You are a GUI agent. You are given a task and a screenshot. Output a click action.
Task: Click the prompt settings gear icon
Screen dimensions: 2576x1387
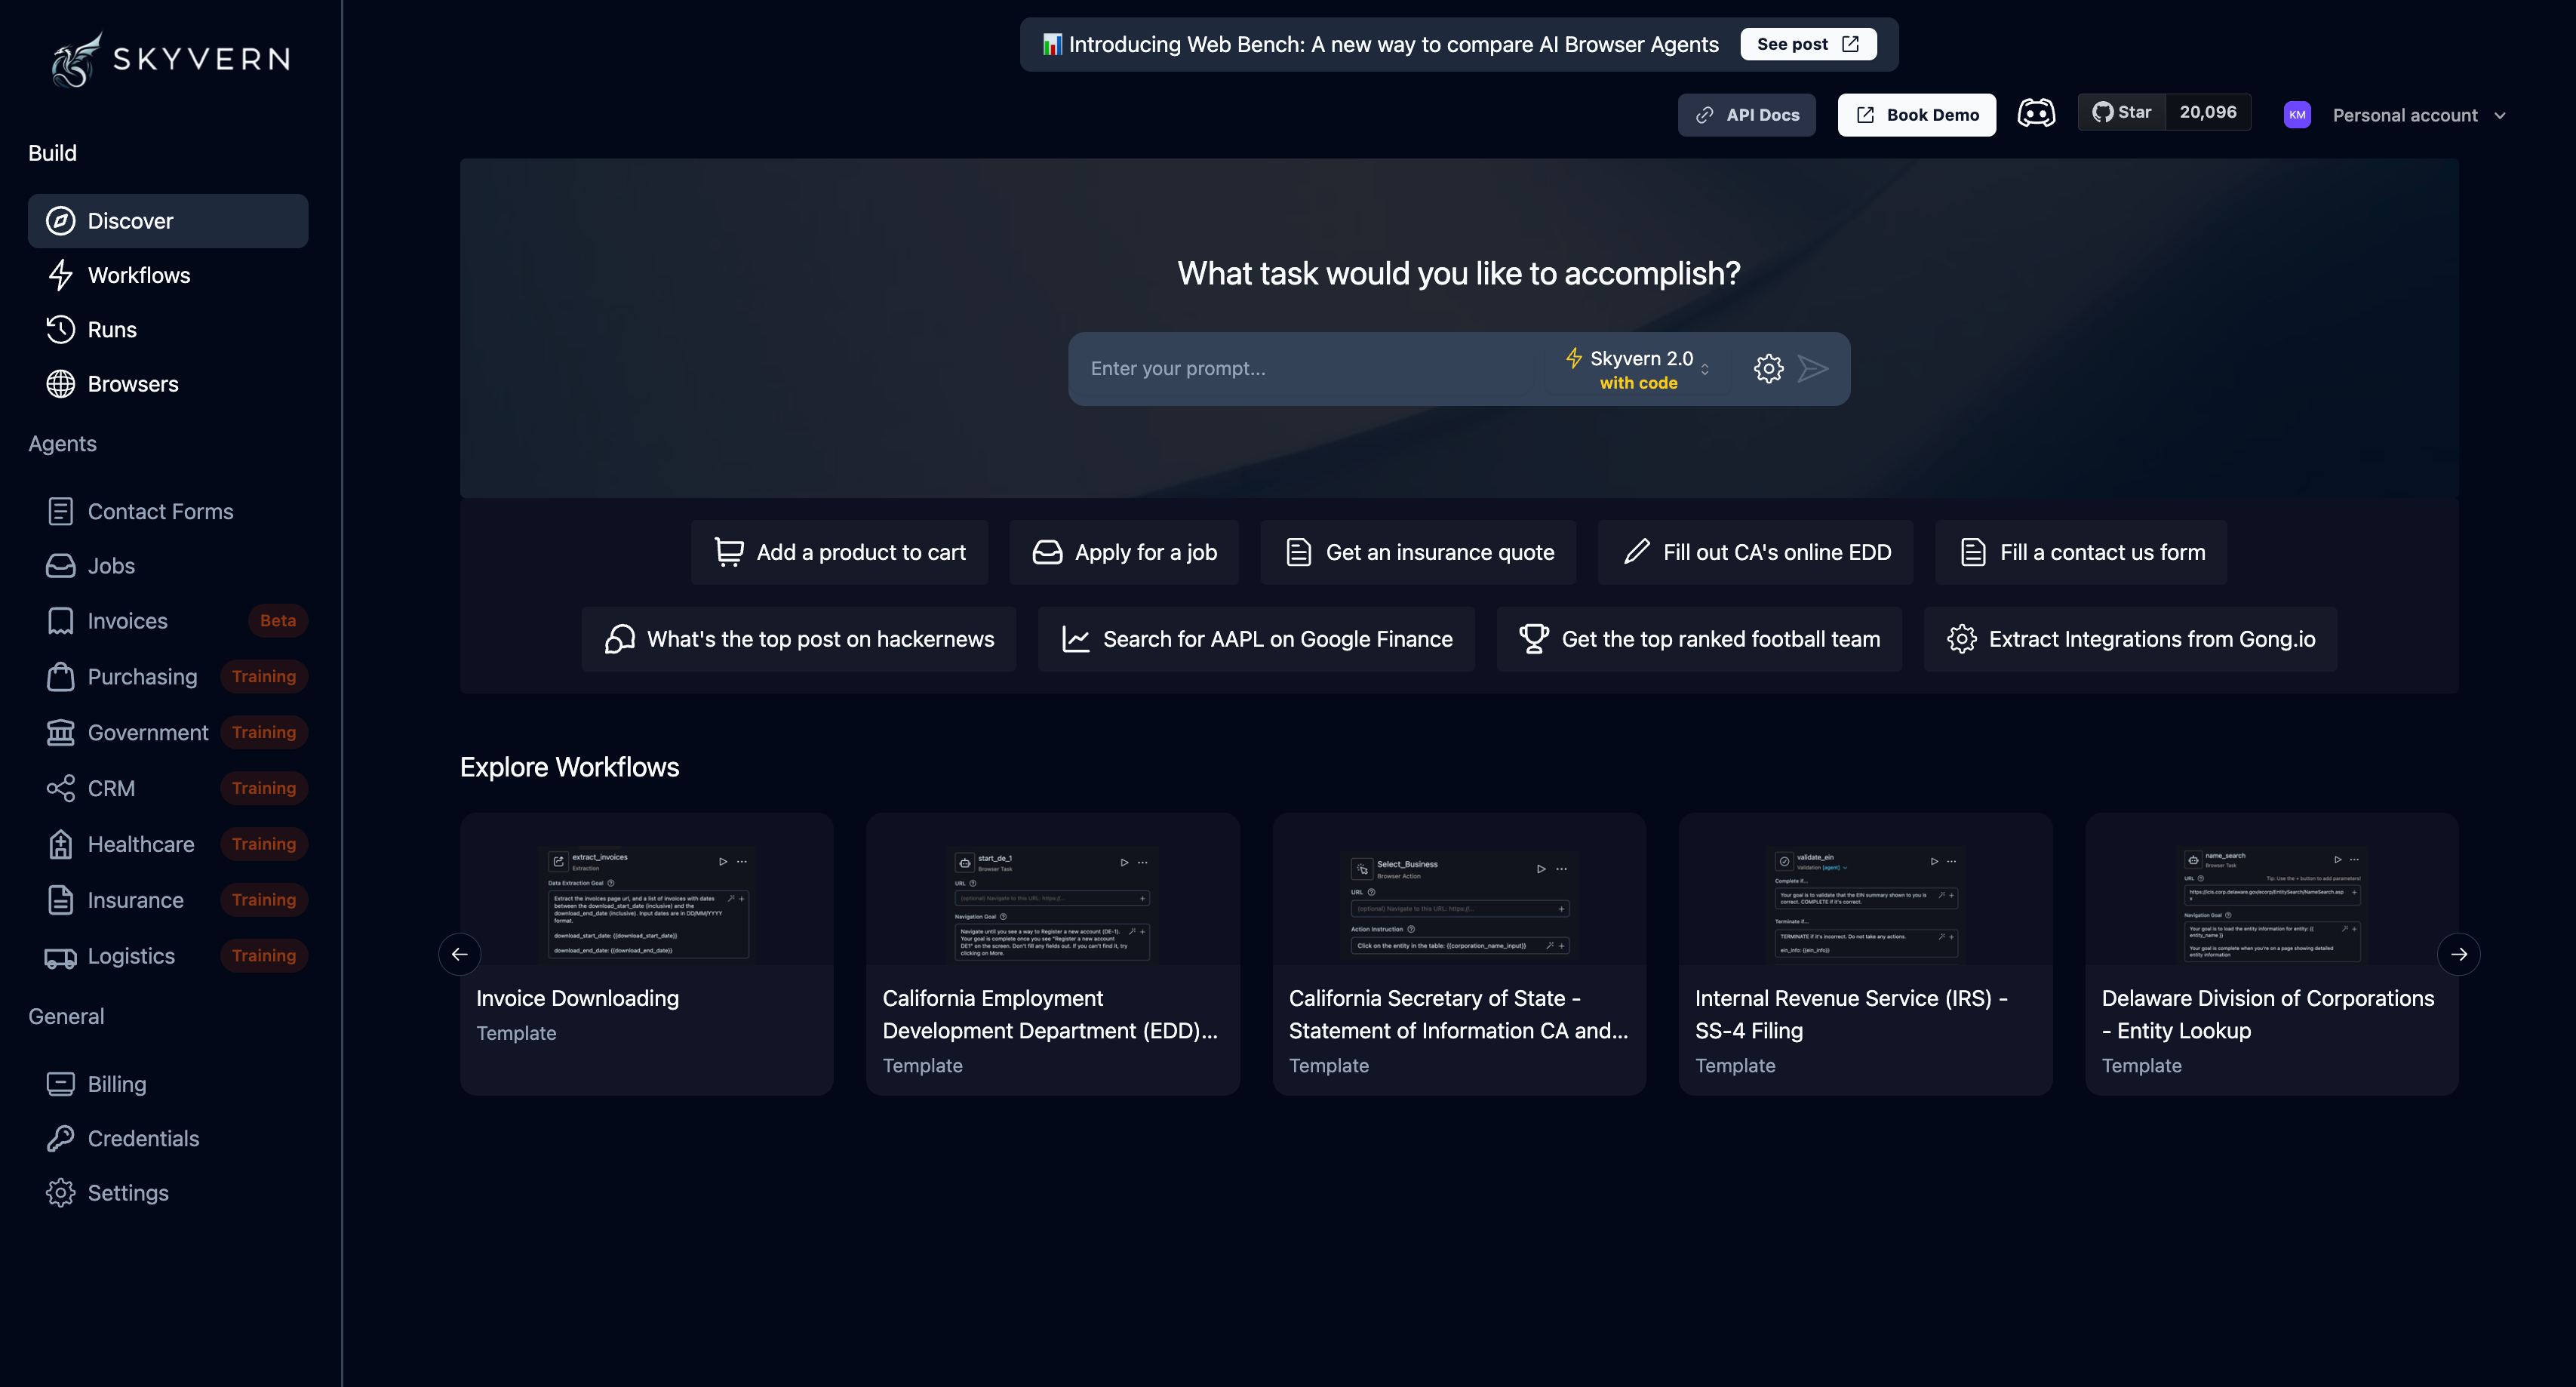click(1768, 368)
